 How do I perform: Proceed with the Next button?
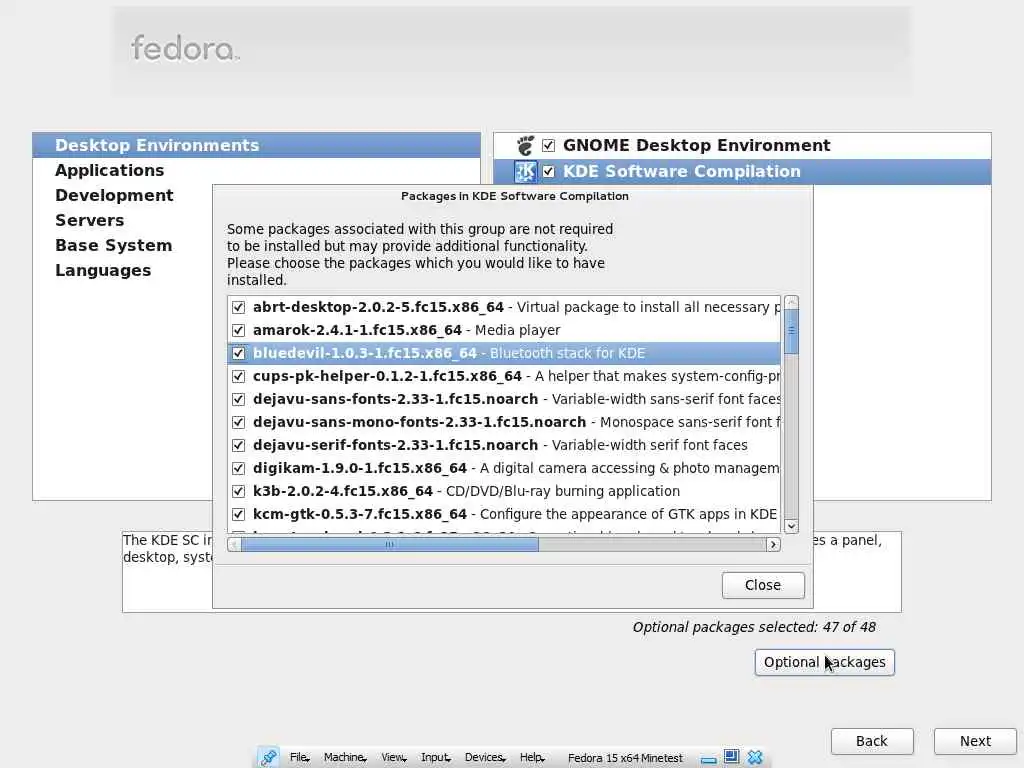[x=975, y=741]
